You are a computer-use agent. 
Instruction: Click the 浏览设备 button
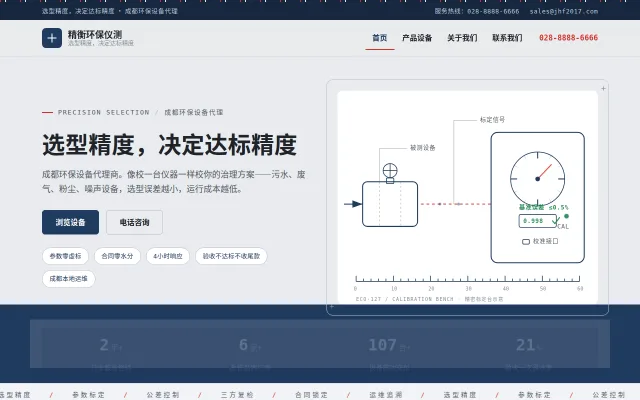pyautogui.click(x=70, y=222)
